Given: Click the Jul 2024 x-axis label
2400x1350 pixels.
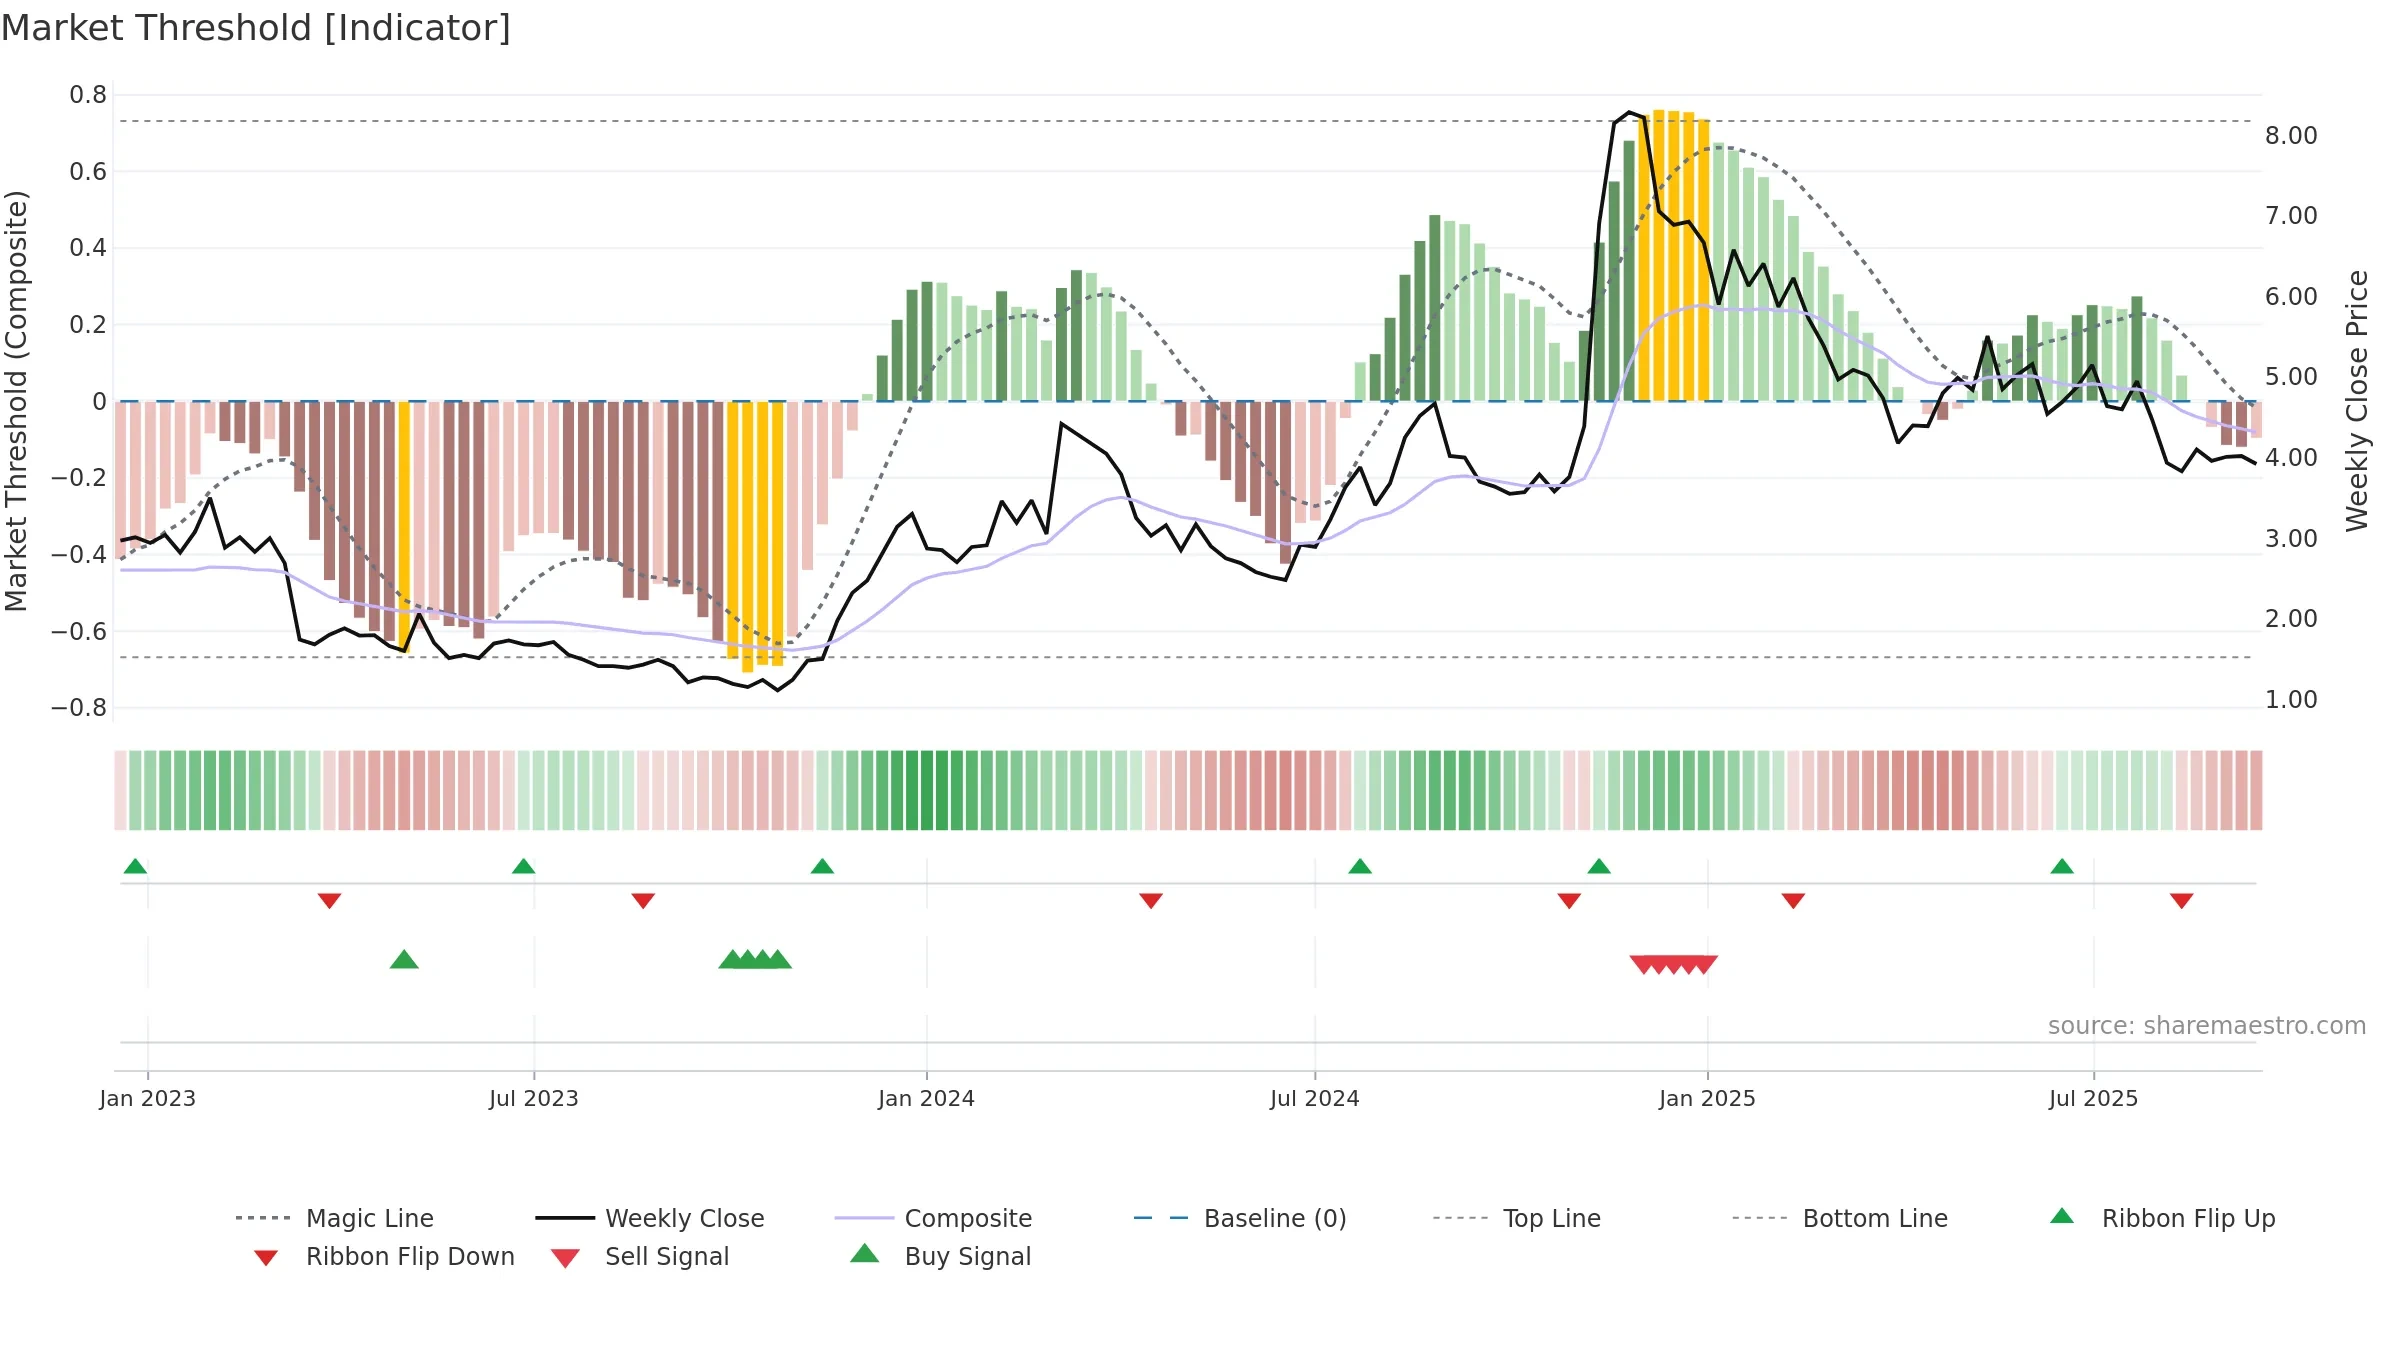Looking at the screenshot, I should point(1315,1099).
